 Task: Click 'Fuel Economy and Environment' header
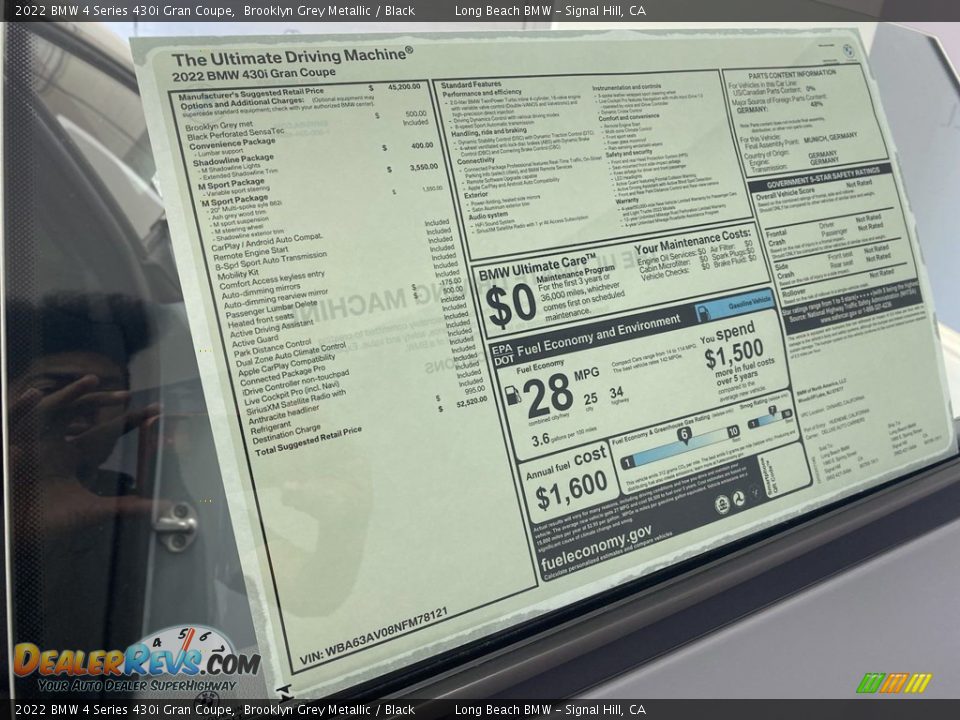click(598, 335)
